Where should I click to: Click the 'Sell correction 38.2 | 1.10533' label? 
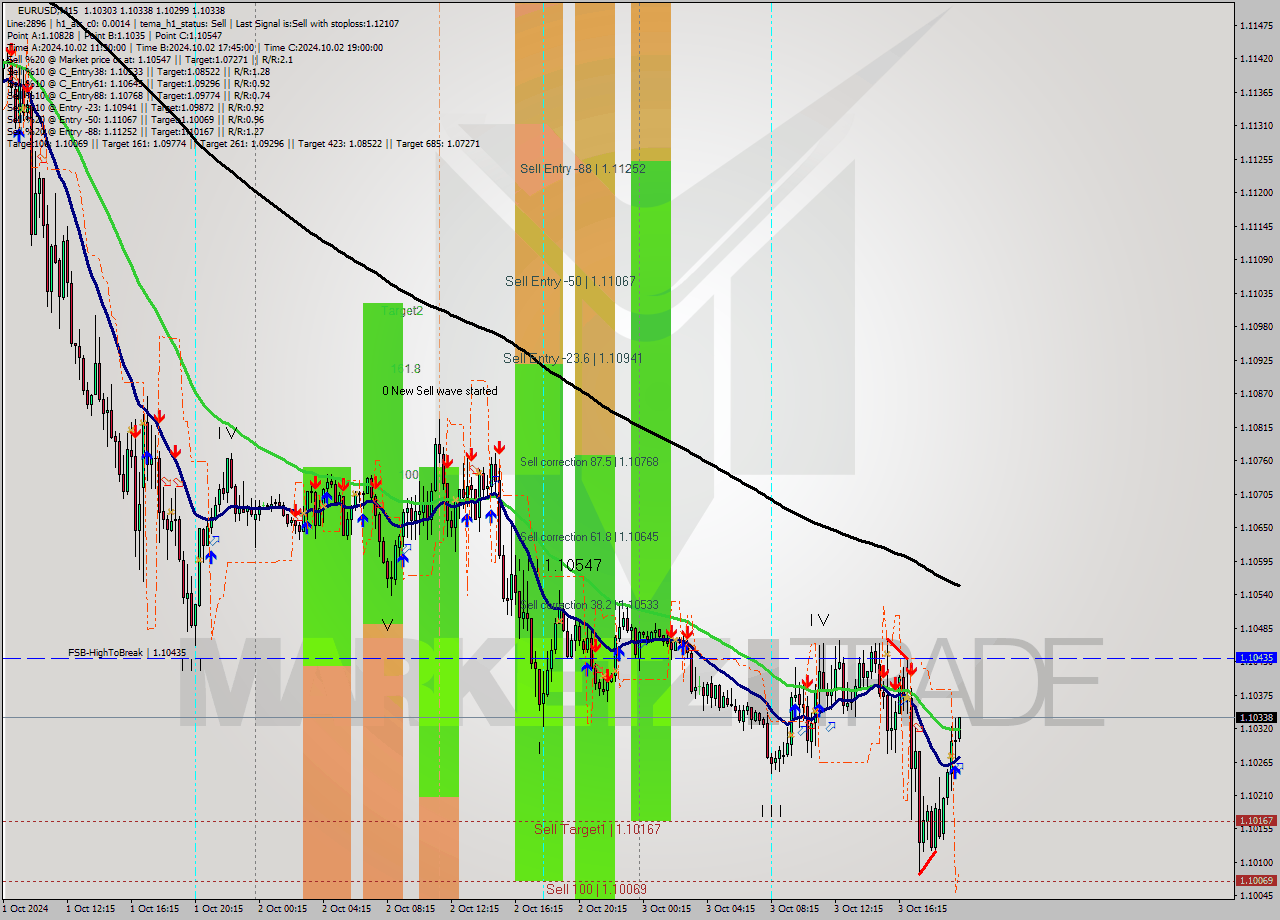coord(589,605)
